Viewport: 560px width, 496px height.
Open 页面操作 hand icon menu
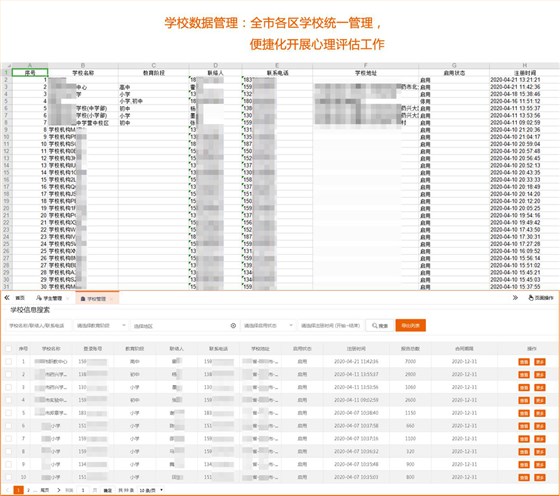tap(541, 298)
